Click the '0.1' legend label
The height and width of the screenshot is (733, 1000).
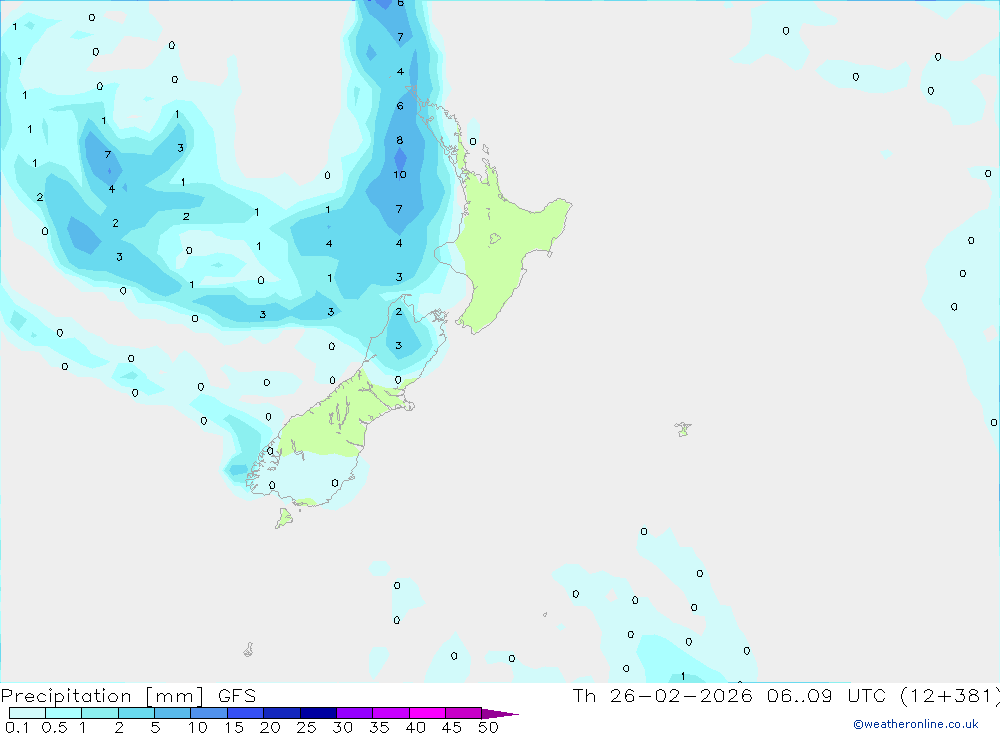point(17,727)
